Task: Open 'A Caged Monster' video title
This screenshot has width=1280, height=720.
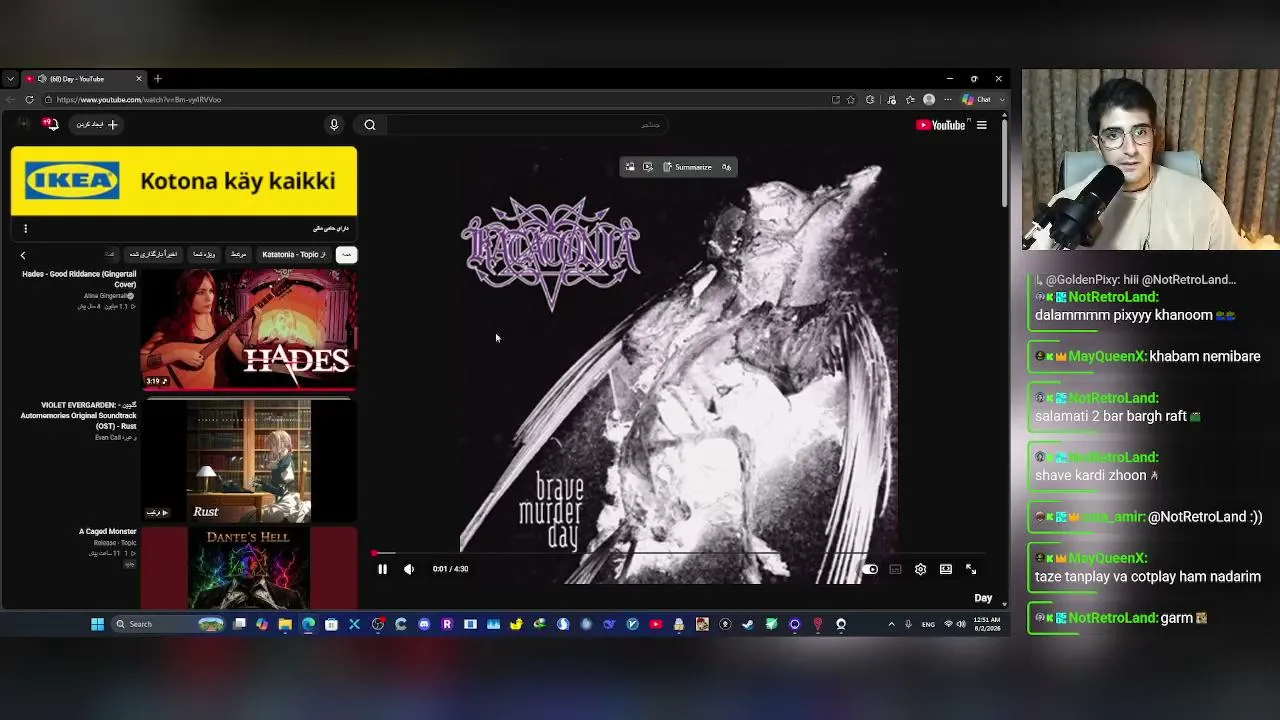Action: (107, 532)
